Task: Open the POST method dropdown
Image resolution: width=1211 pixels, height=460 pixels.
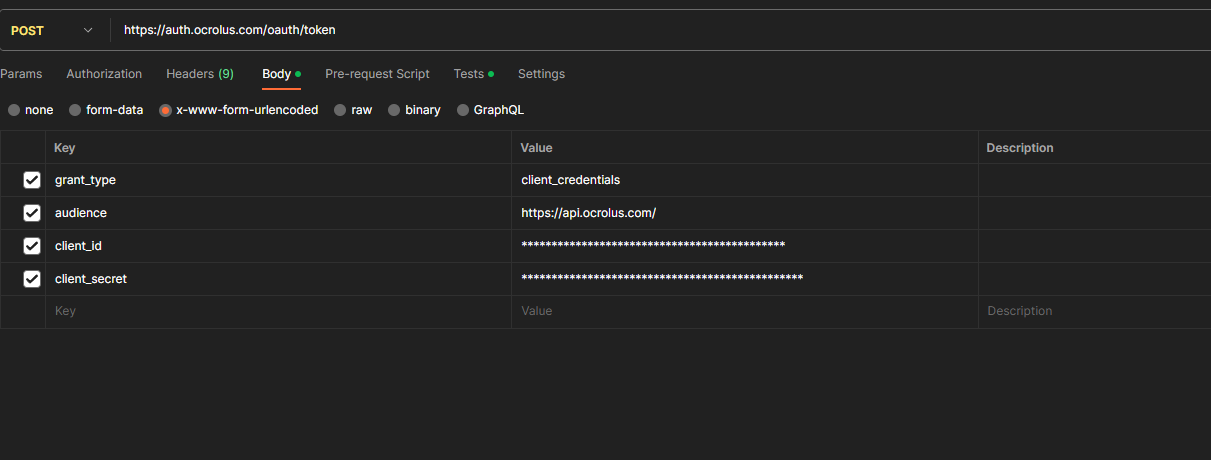Action: pyautogui.click(x=52, y=30)
